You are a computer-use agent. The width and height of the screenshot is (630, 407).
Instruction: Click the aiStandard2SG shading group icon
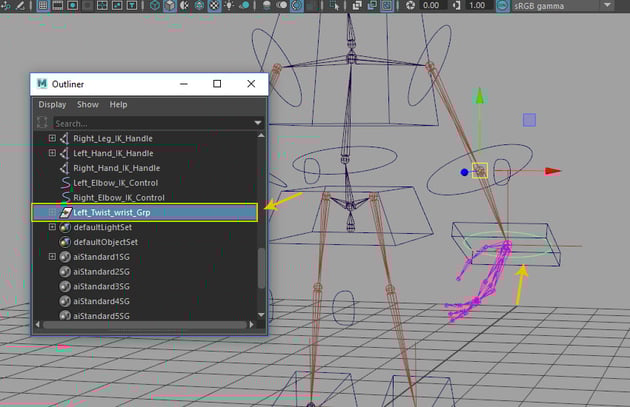65,272
